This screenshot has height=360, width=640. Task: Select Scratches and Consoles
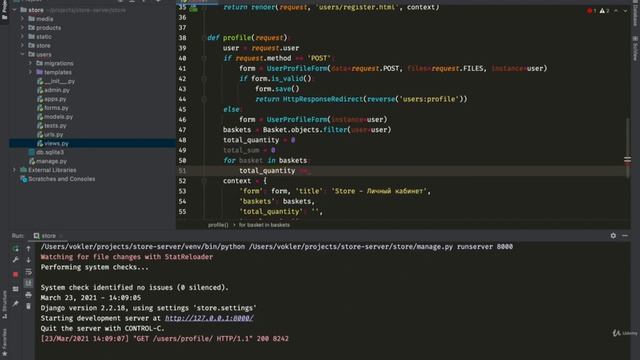[58, 179]
